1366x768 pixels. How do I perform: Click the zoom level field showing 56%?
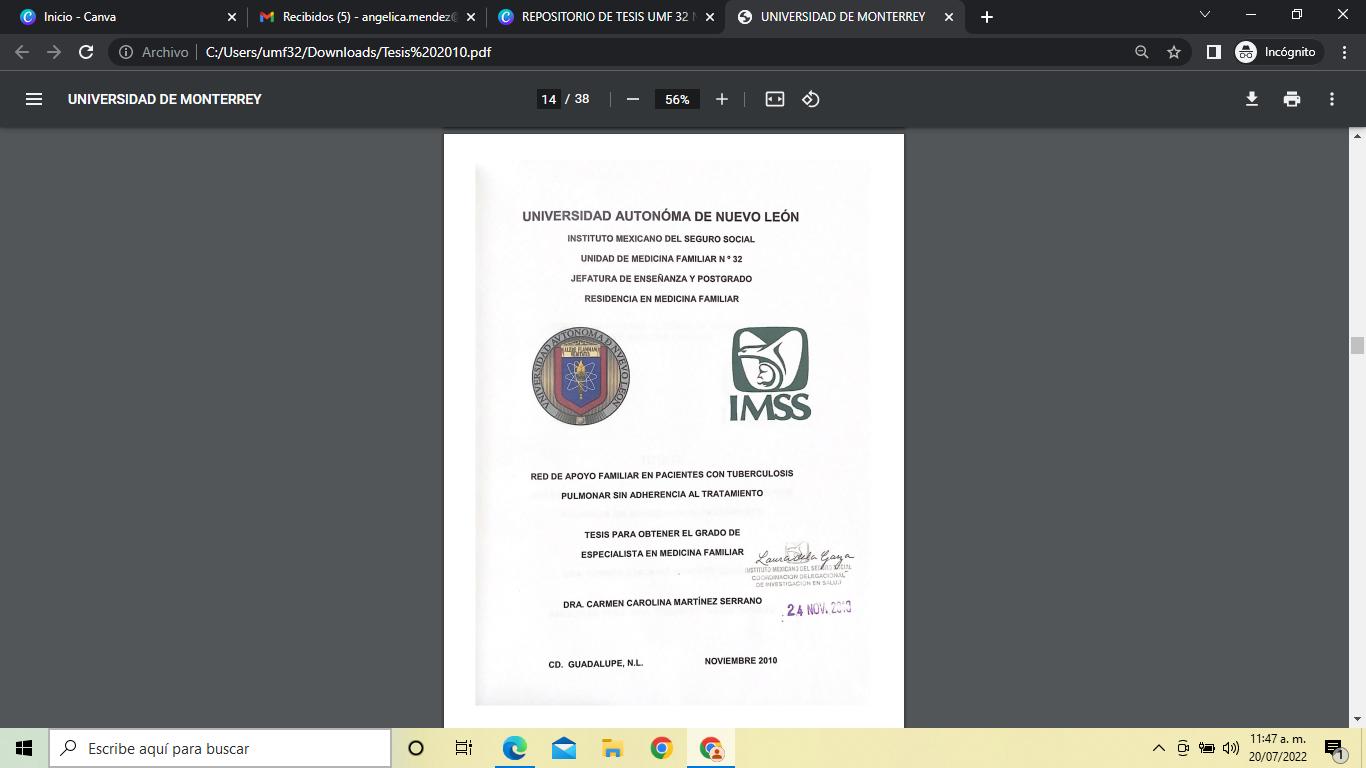677,99
